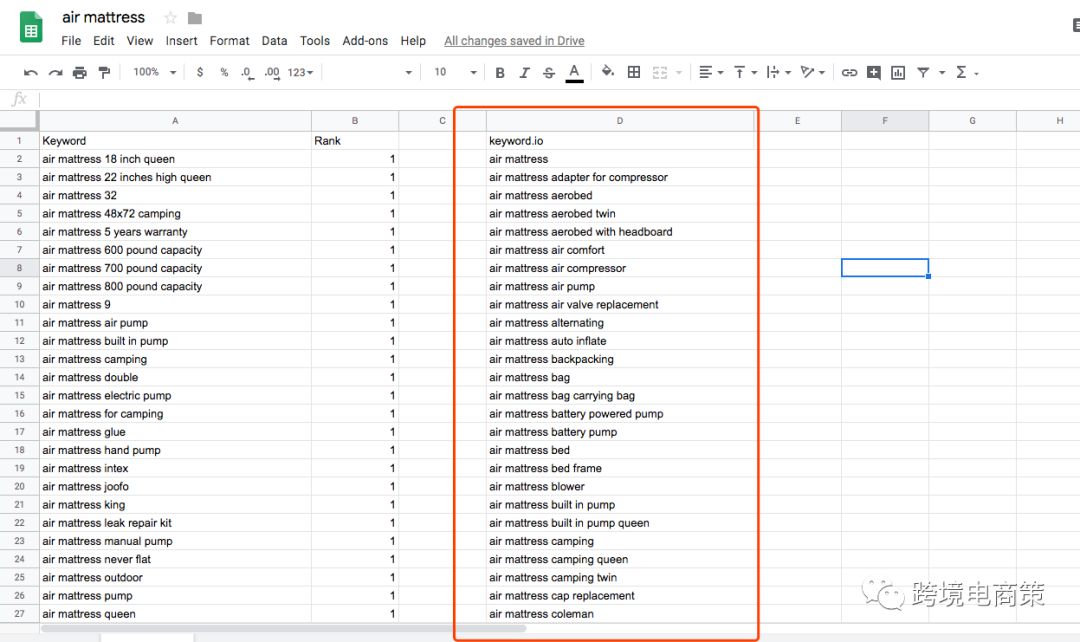The height and width of the screenshot is (642, 1080).
Task: Click the insert chart icon
Action: click(x=898, y=73)
